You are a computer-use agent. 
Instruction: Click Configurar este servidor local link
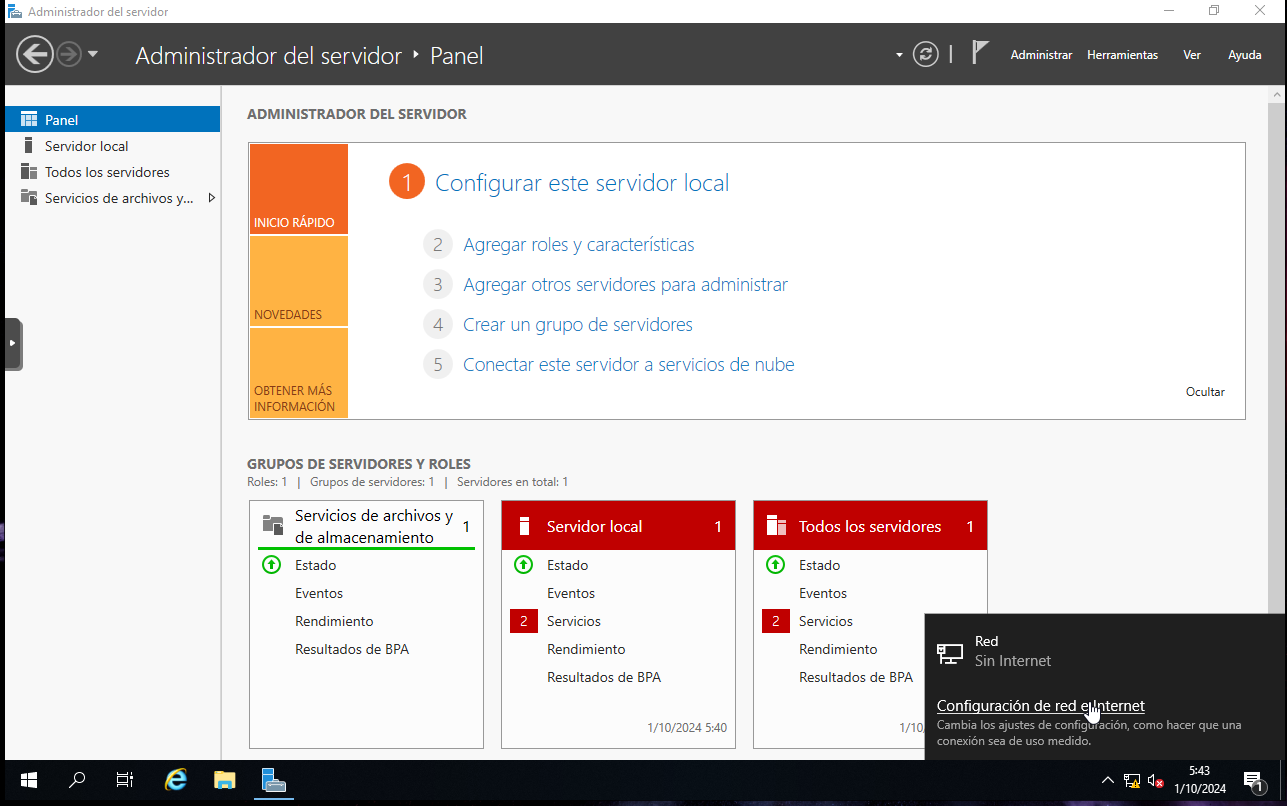582,183
